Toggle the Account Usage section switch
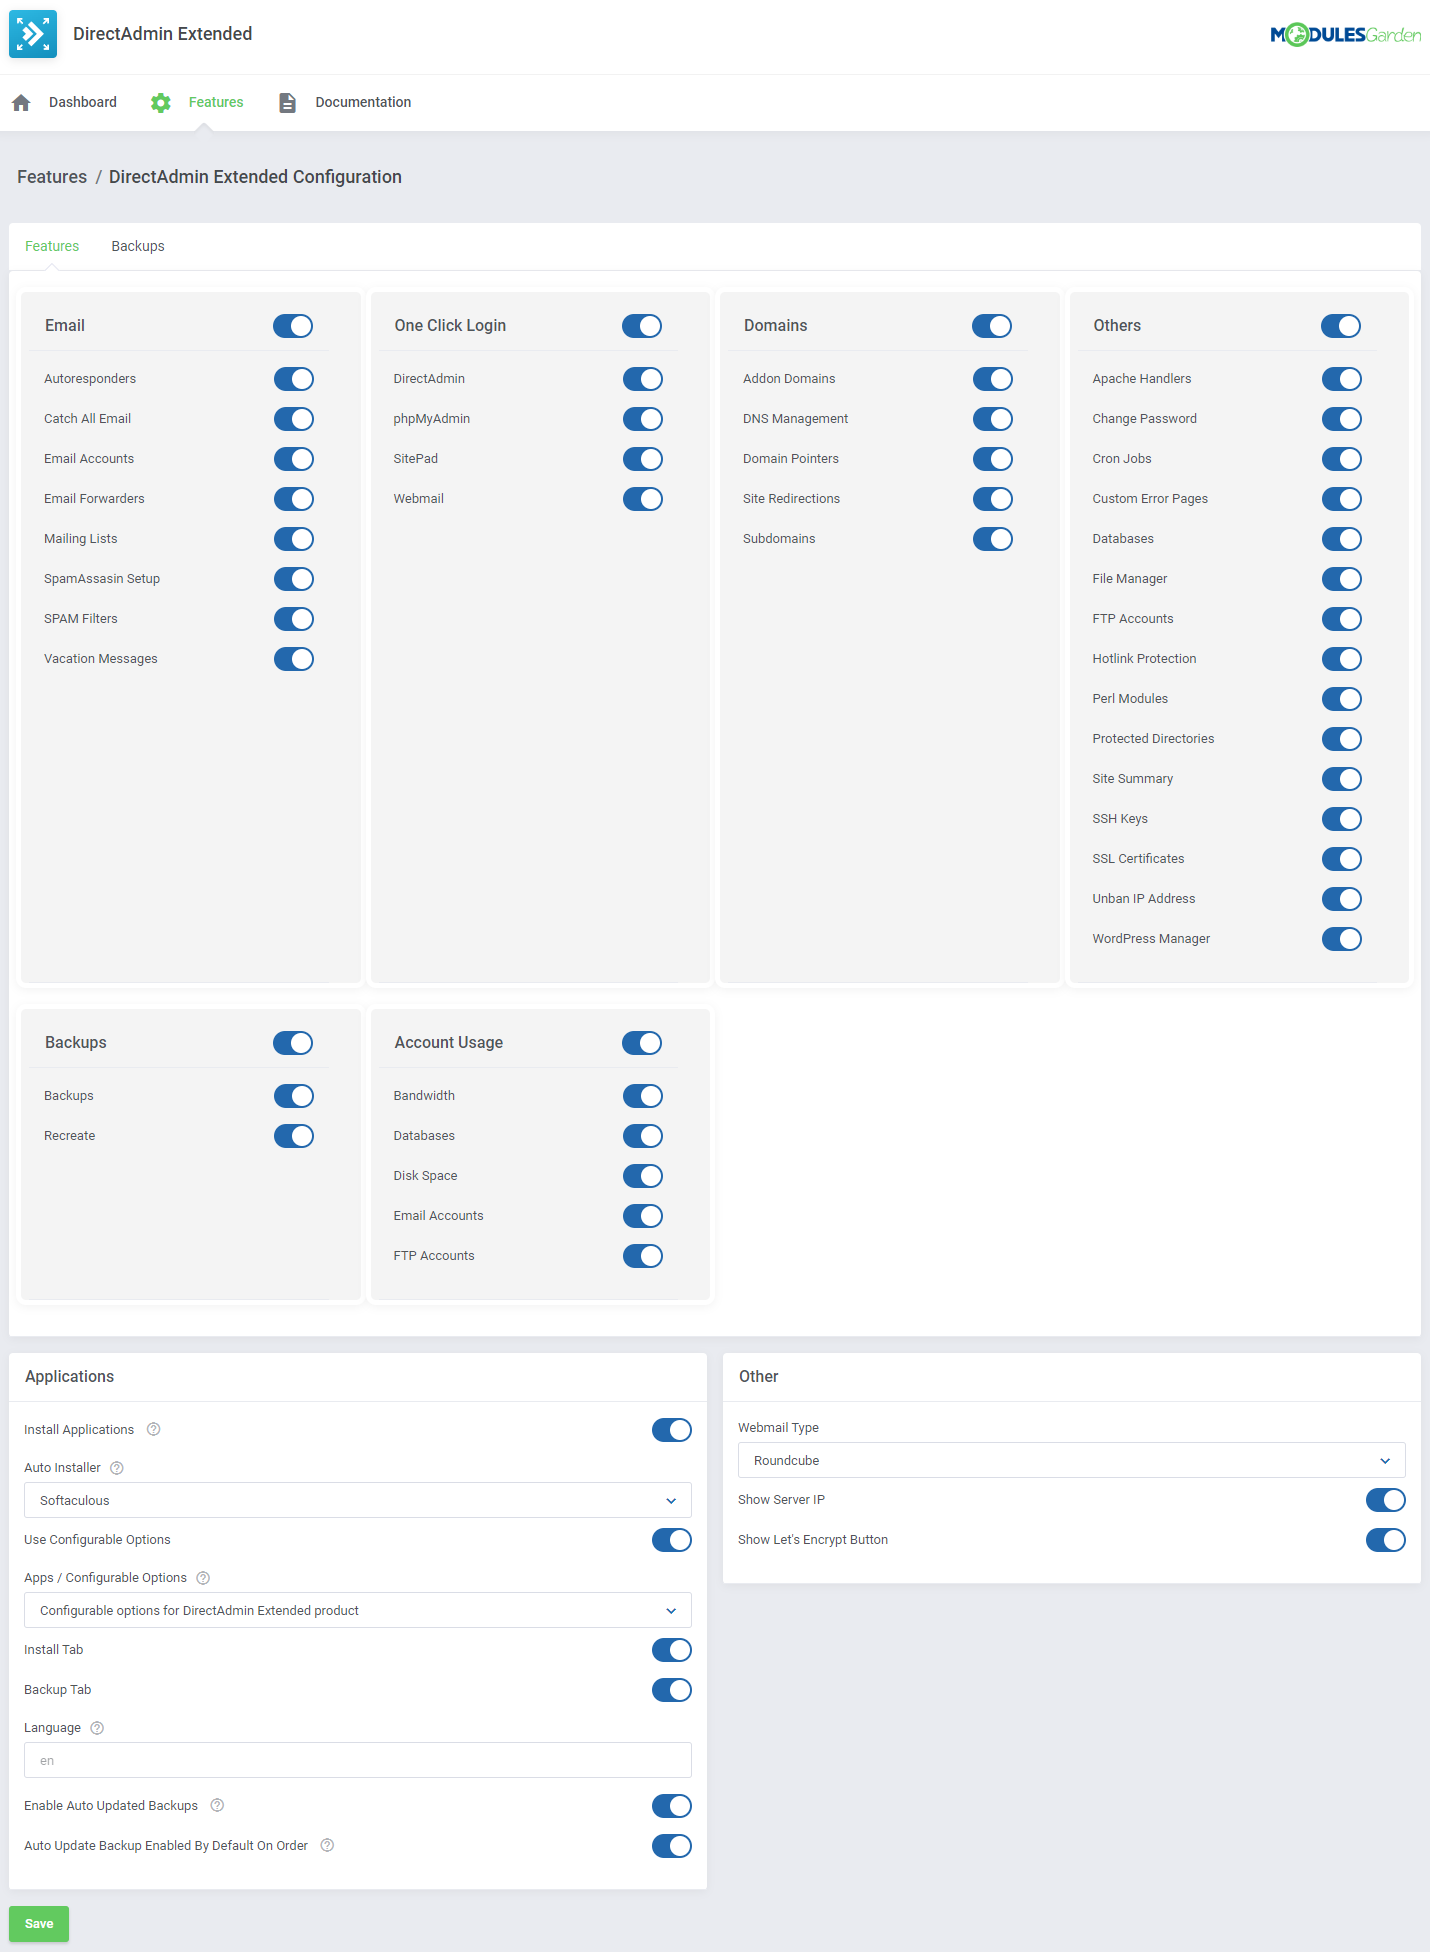Image resolution: width=1430 pixels, height=1952 pixels. coord(642,1043)
